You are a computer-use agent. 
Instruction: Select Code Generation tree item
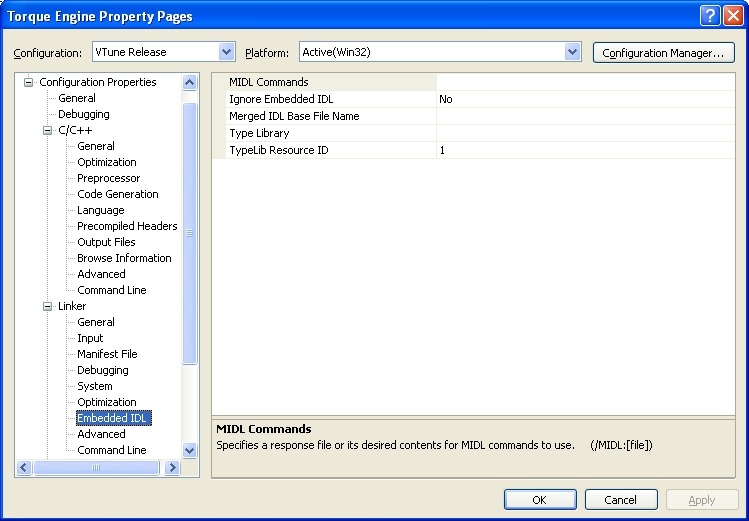click(x=117, y=194)
